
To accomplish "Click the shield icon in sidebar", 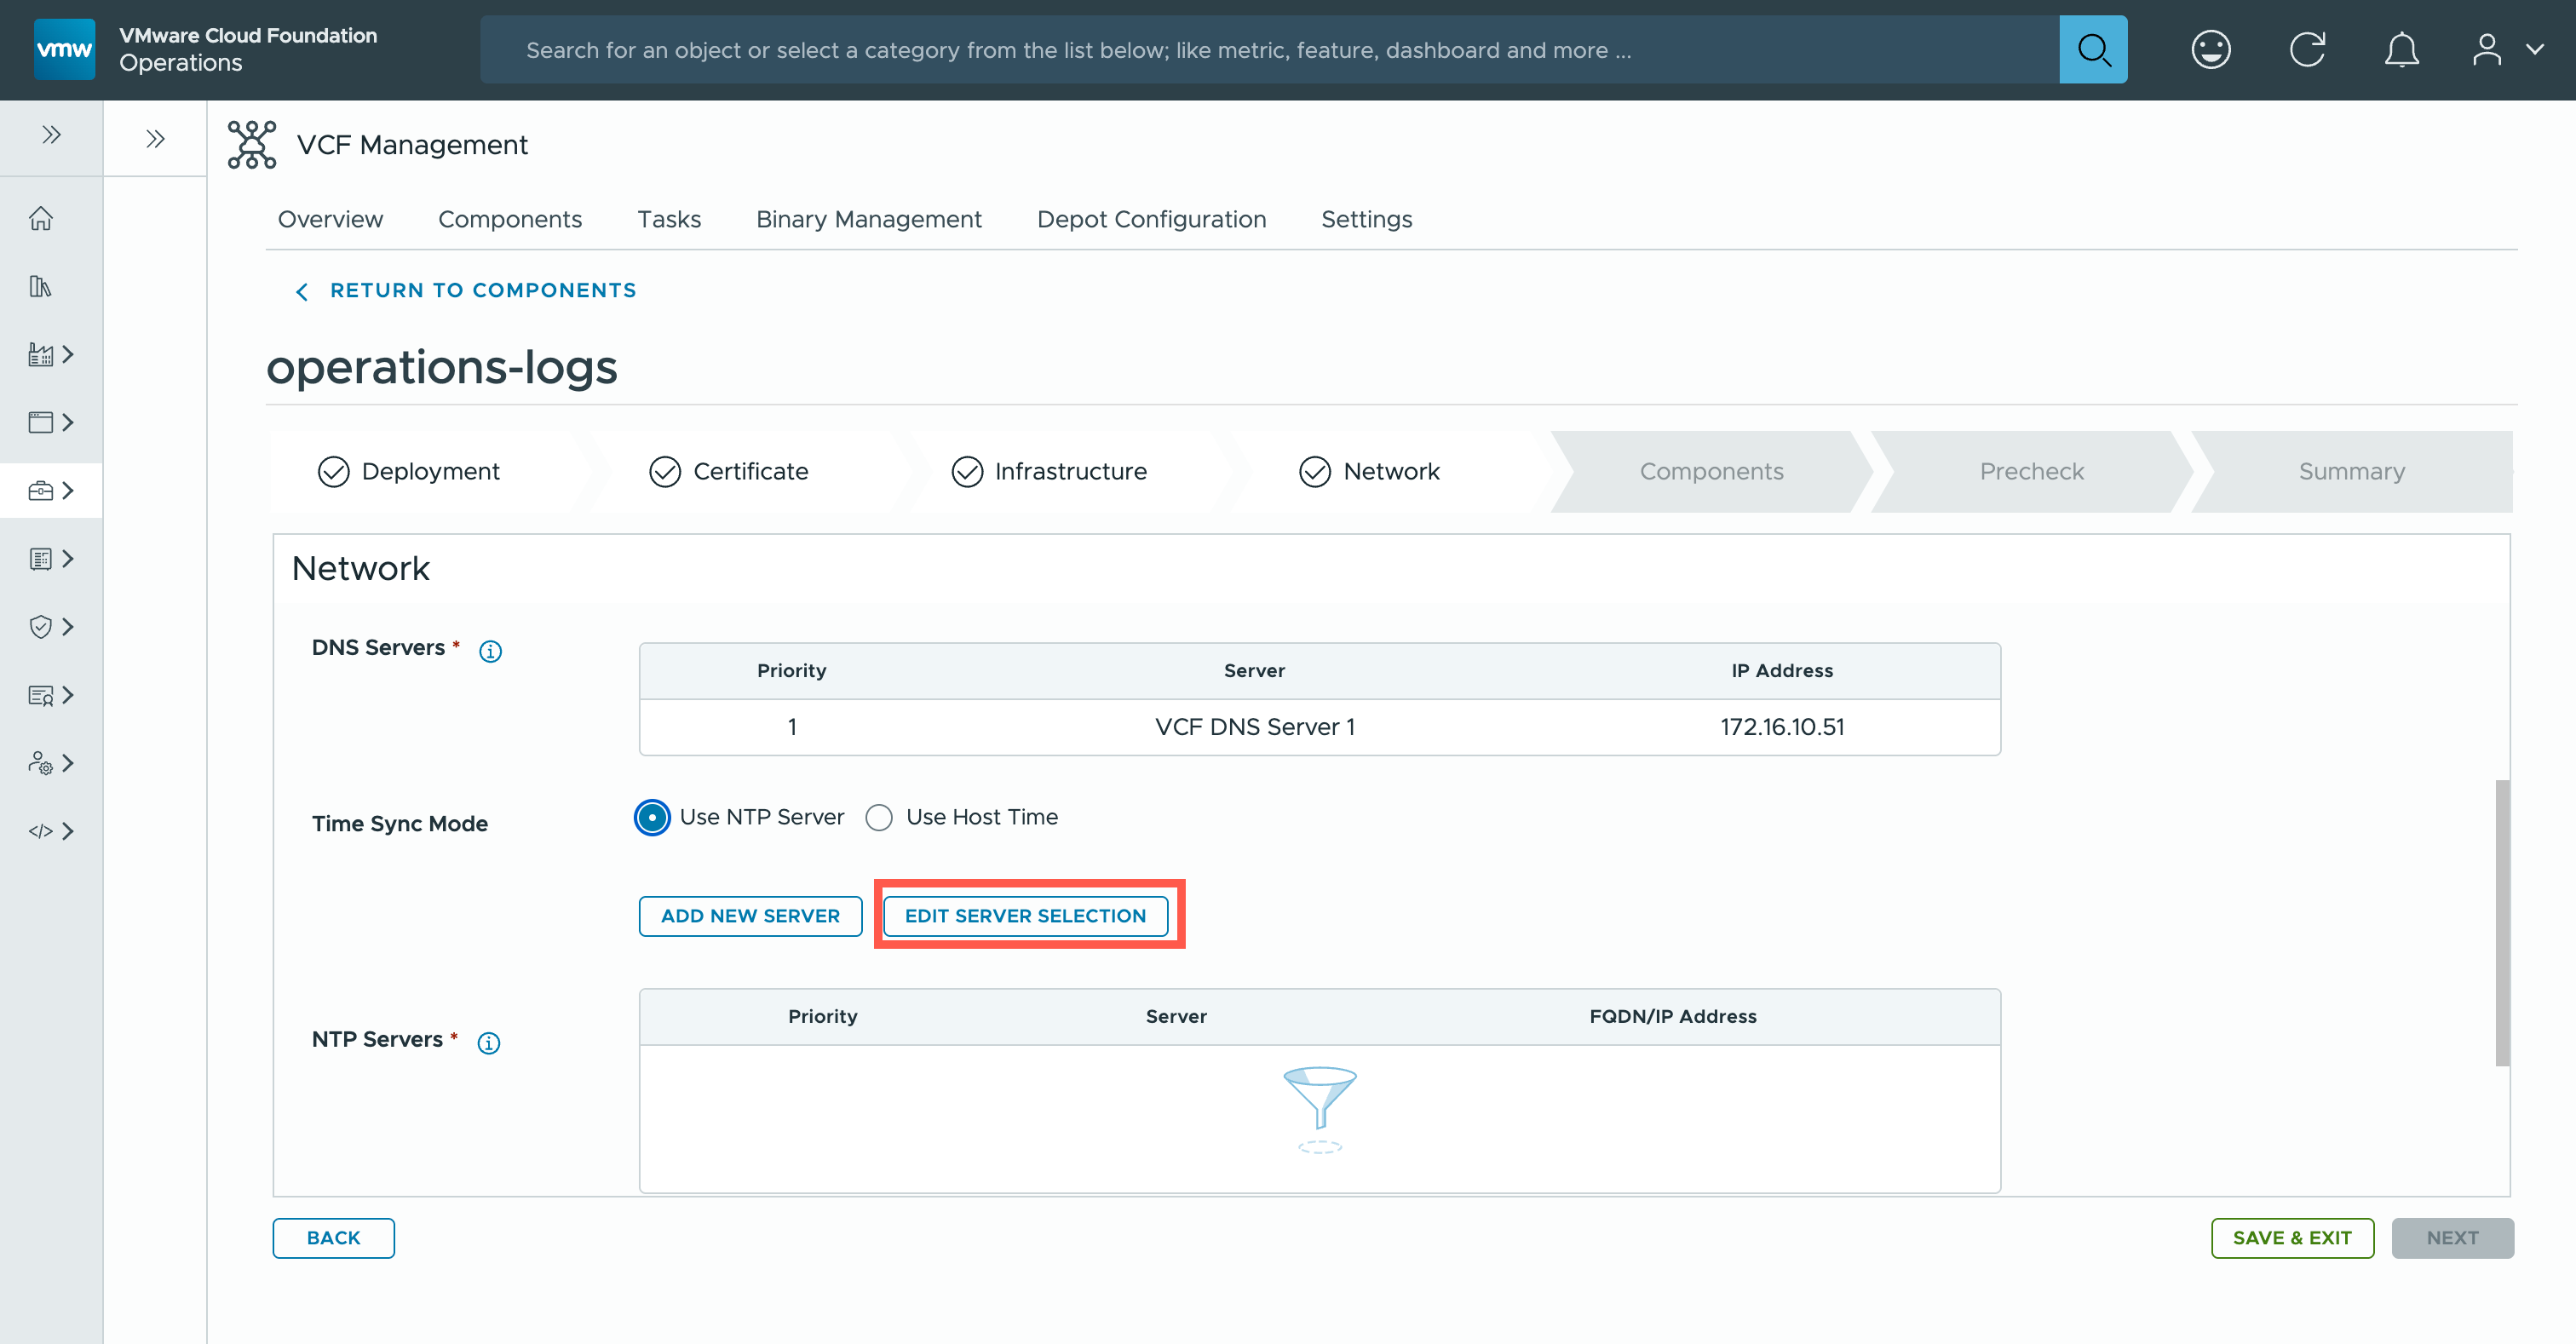I will tap(41, 627).
